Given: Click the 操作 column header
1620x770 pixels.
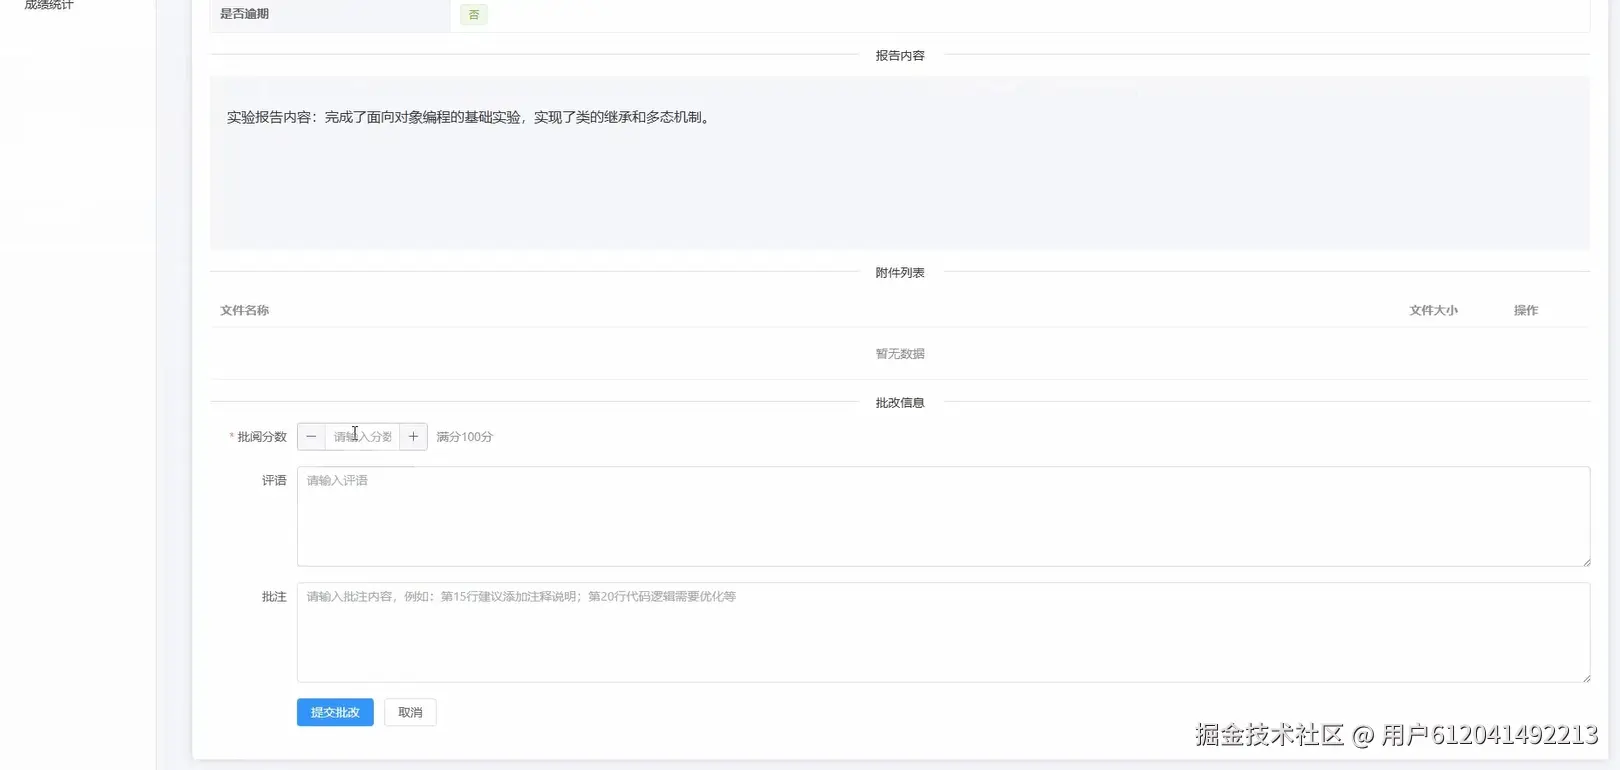Looking at the screenshot, I should [1526, 310].
